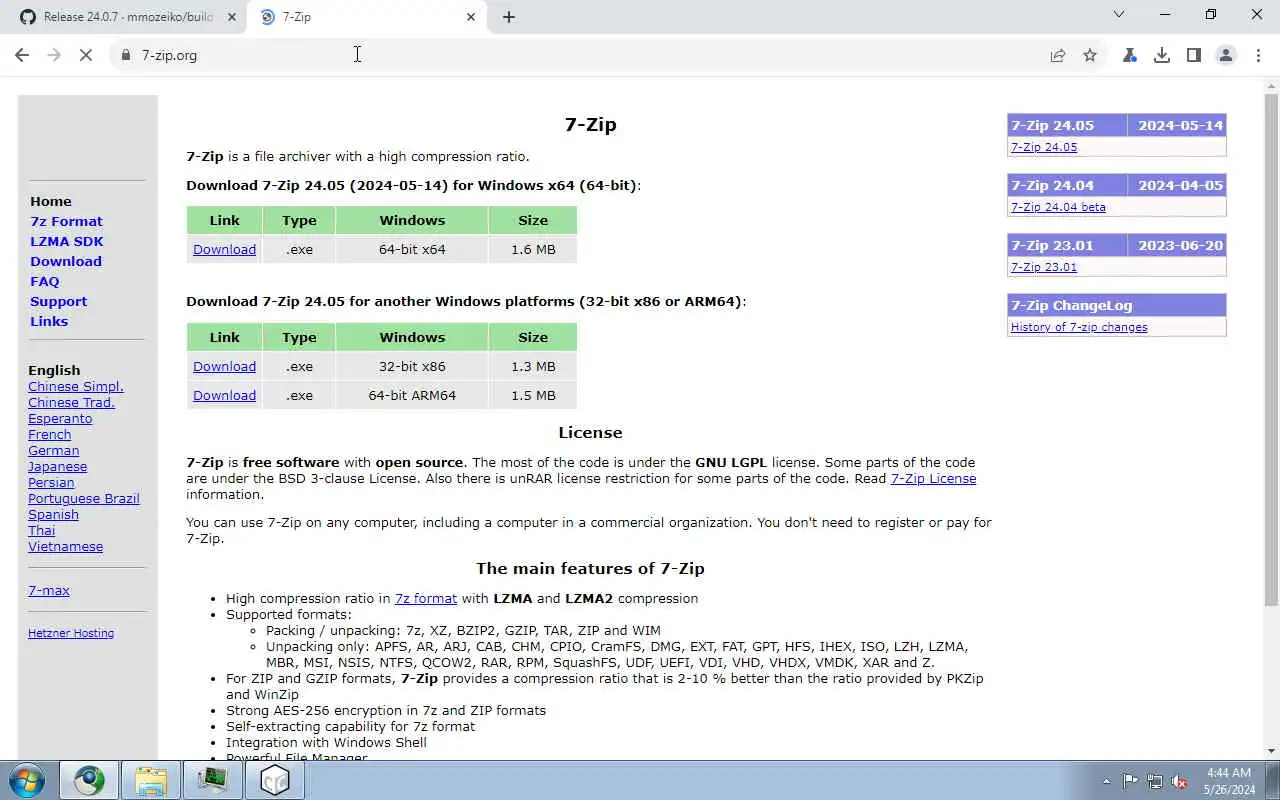The image size is (1280, 800).
Task: Click the green monitor taskbar app
Action: click(213, 780)
